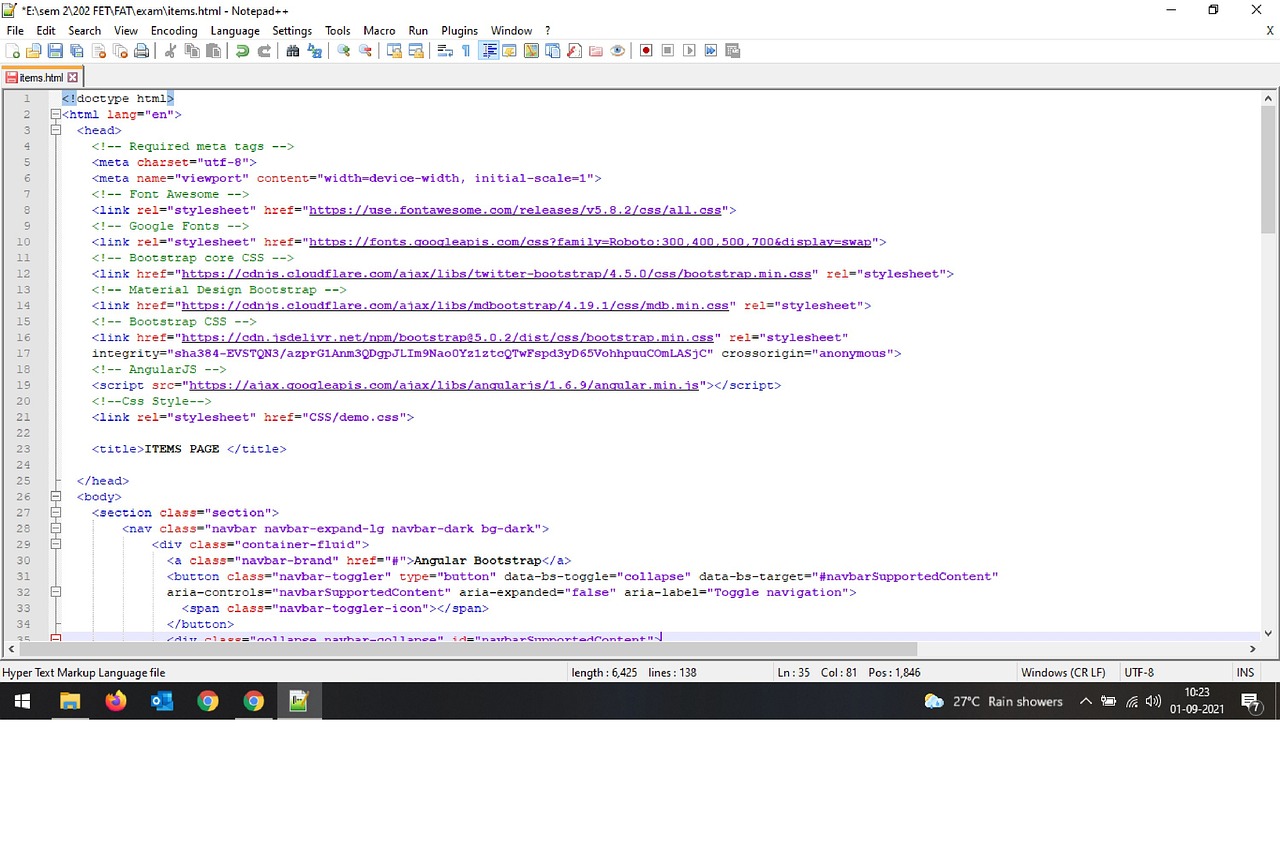Click the Stop Recording macro icon
The height and width of the screenshot is (849, 1280).
point(668,51)
